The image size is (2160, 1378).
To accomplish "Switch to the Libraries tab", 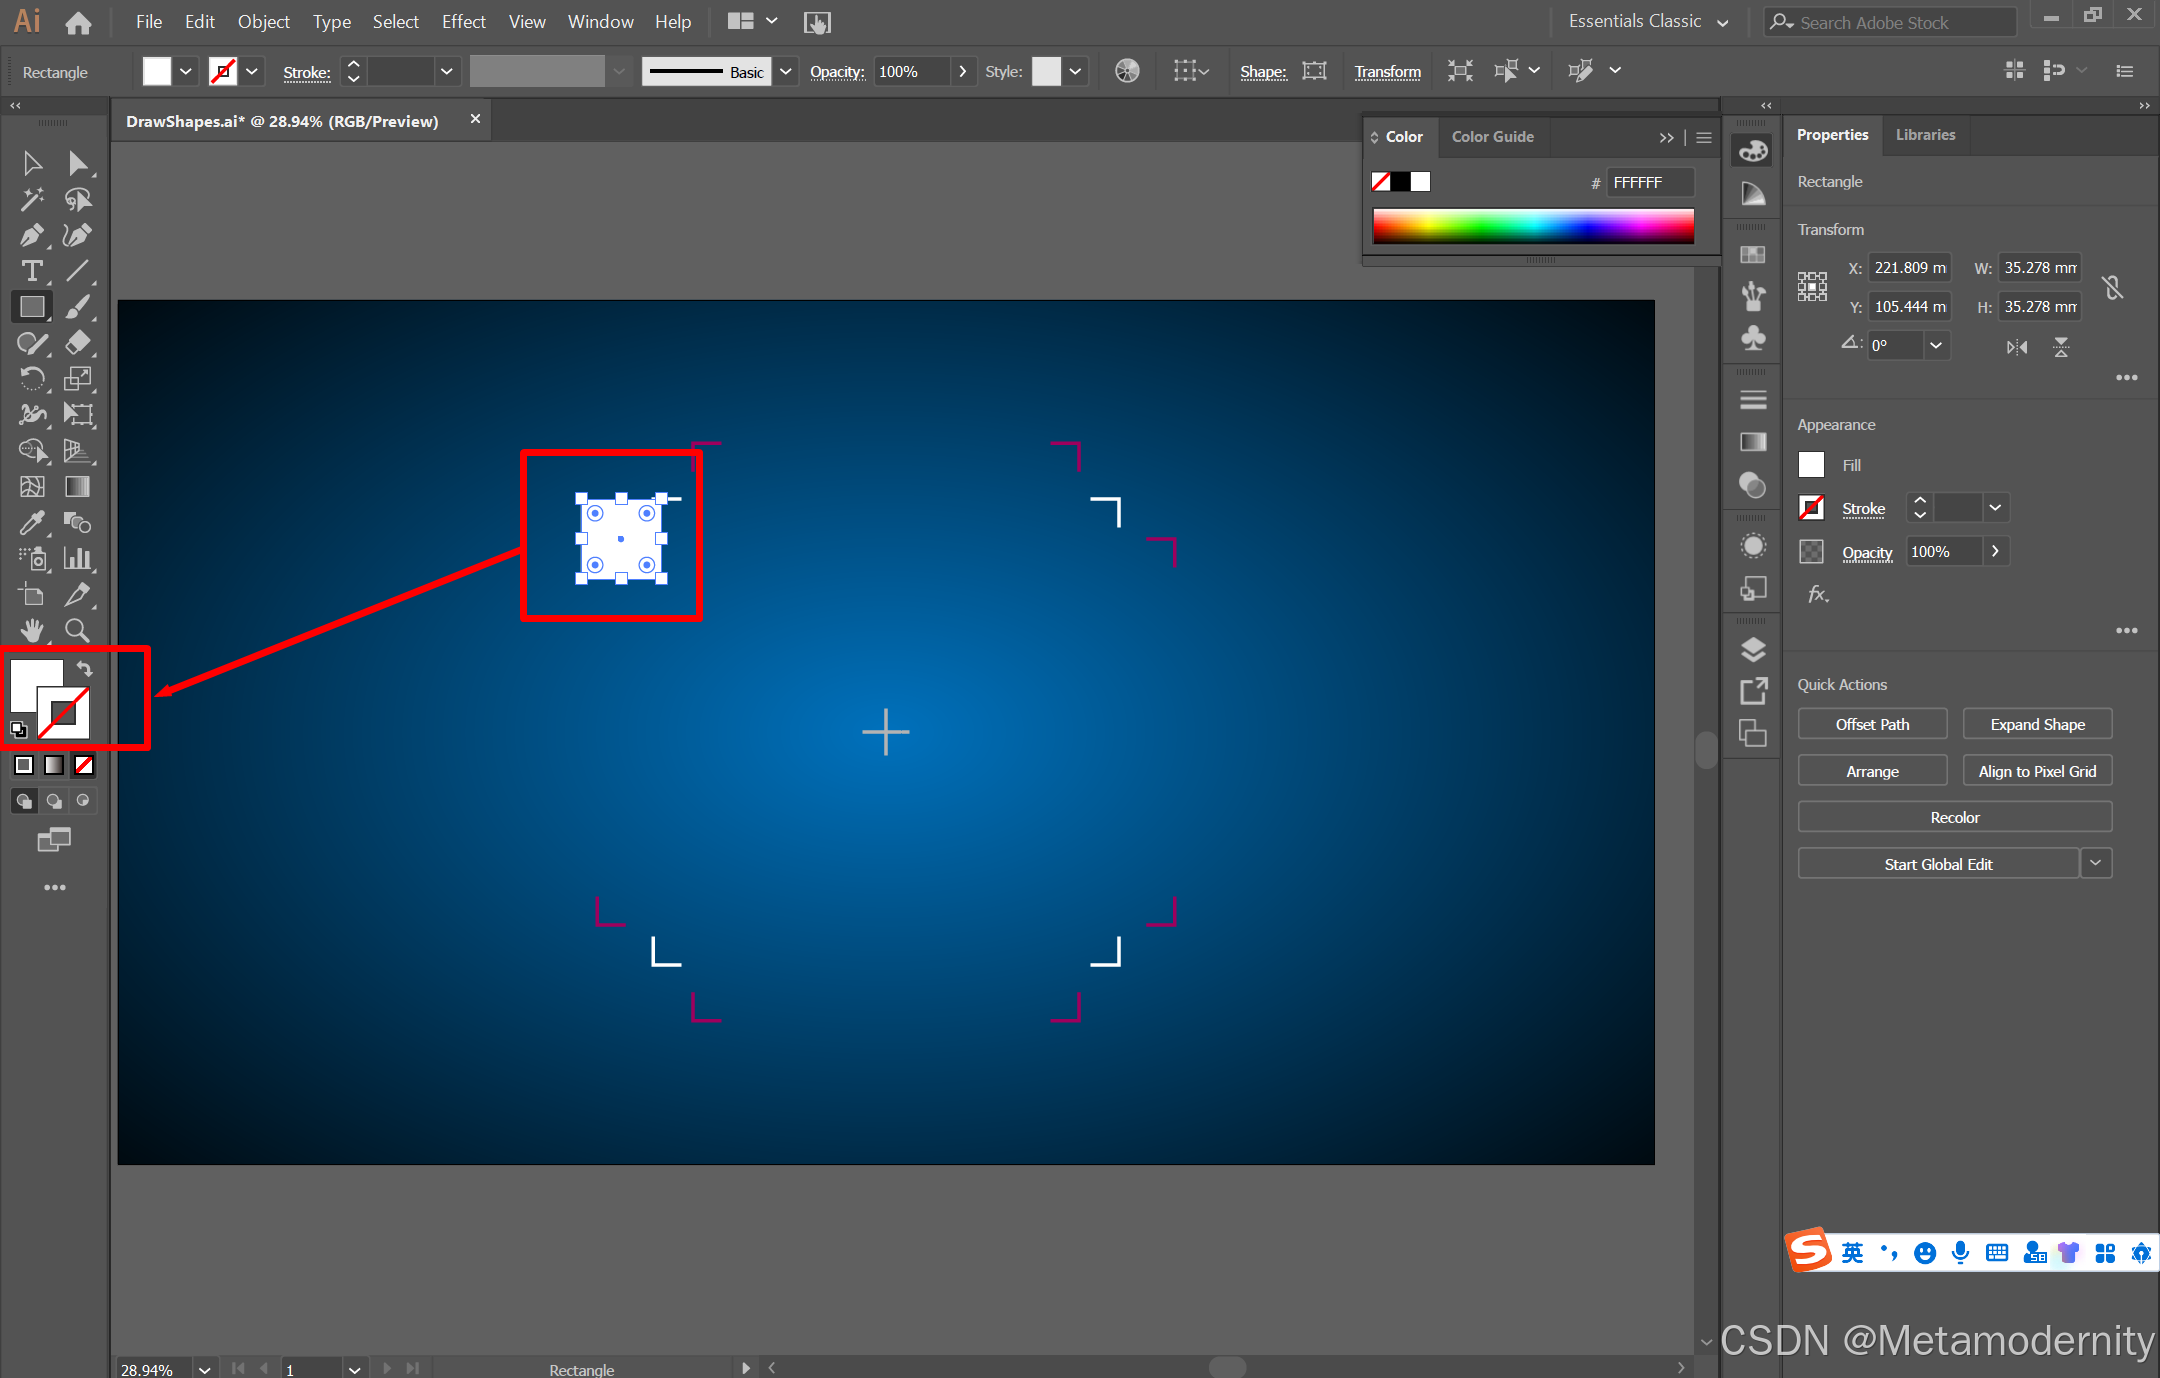I will pyautogui.click(x=1925, y=135).
